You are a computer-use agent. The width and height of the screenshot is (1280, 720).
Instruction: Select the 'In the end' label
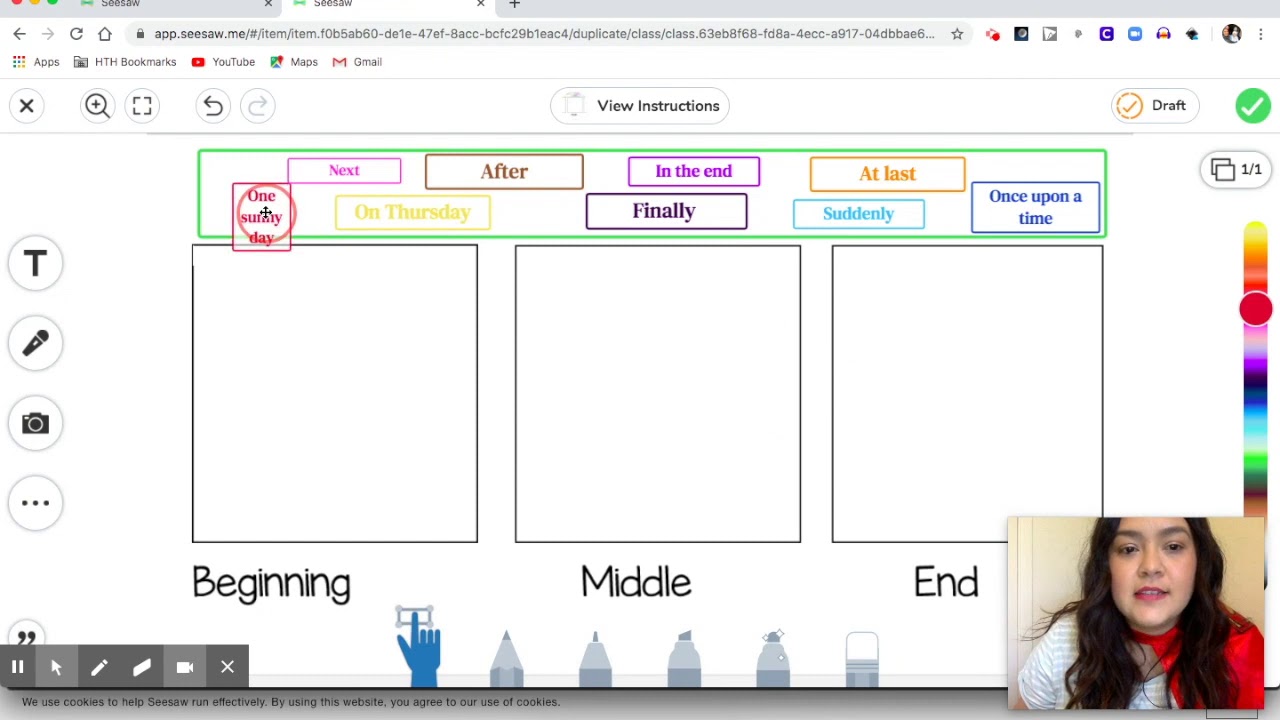coord(694,172)
